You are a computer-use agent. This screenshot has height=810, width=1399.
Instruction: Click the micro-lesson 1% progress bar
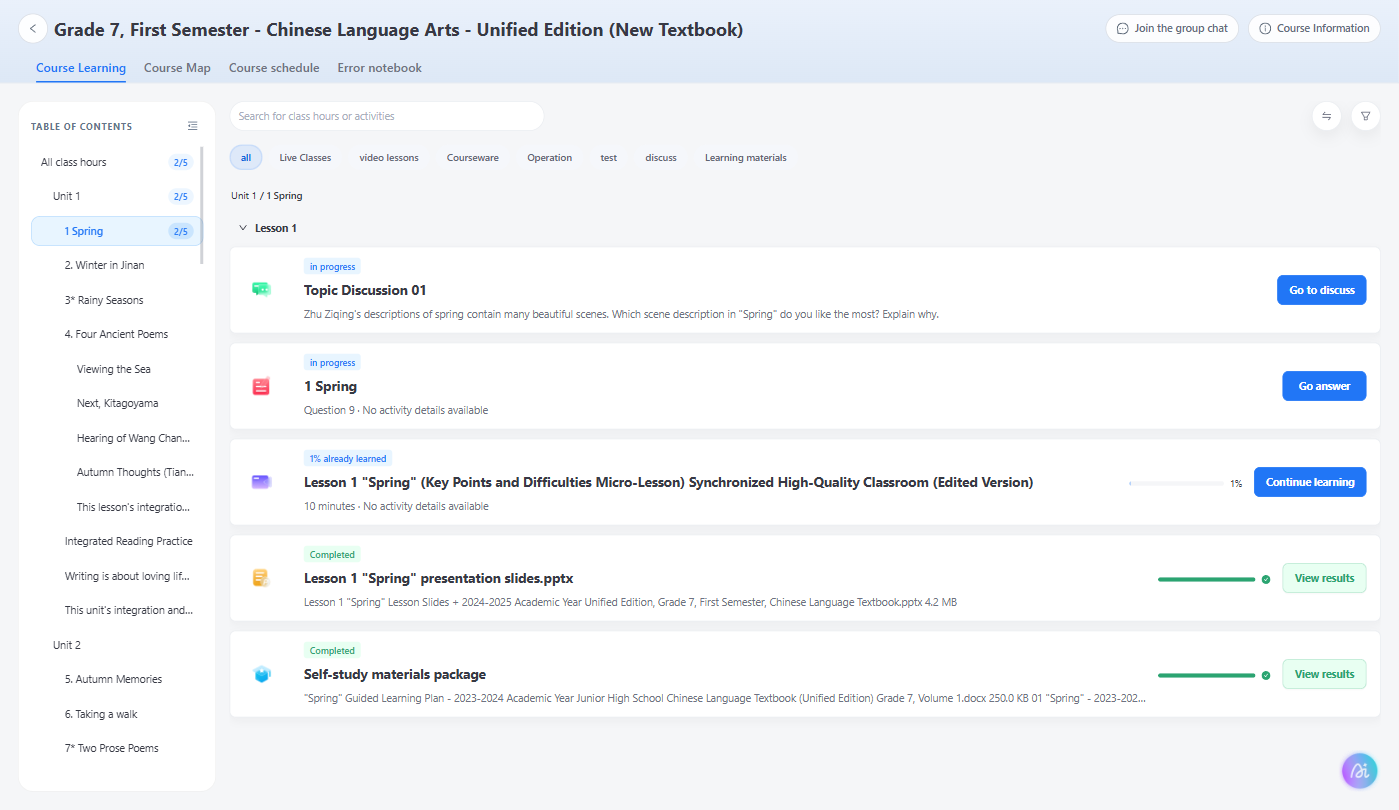pos(1178,483)
